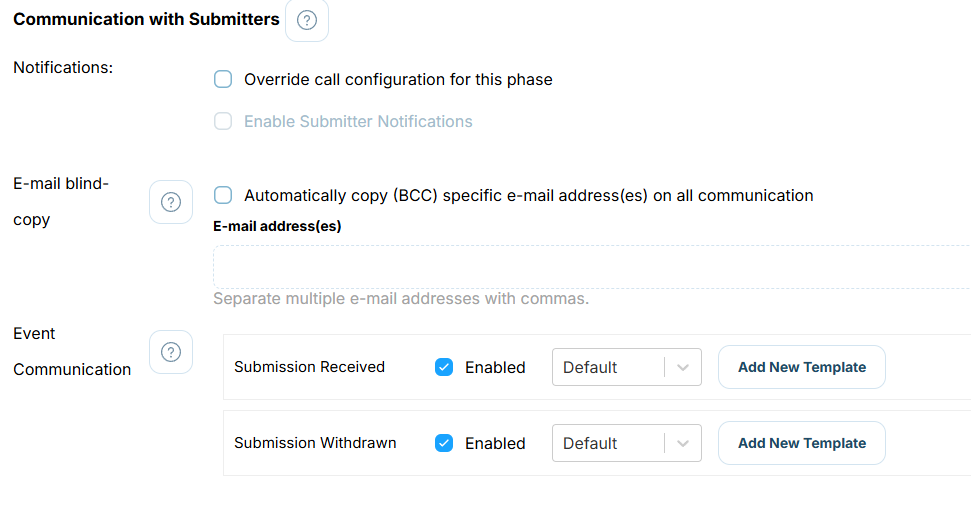Uncheck Enabled for Submission Received
971x508 pixels.
444,367
